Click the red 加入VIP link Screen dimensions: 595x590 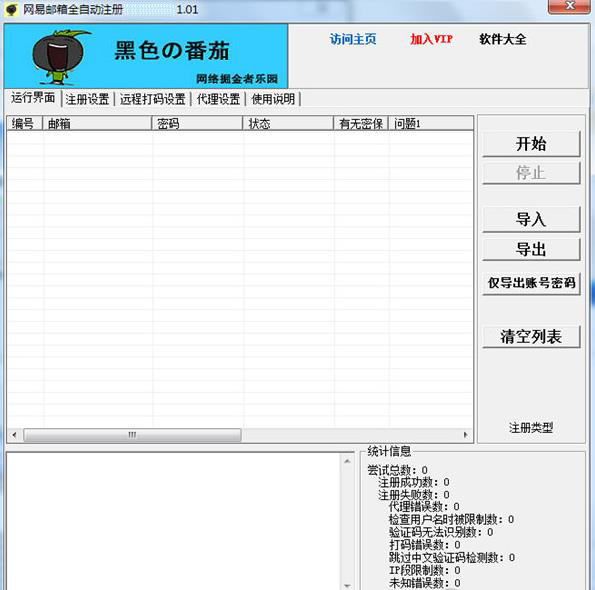pyautogui.click(x=431, y=39)
